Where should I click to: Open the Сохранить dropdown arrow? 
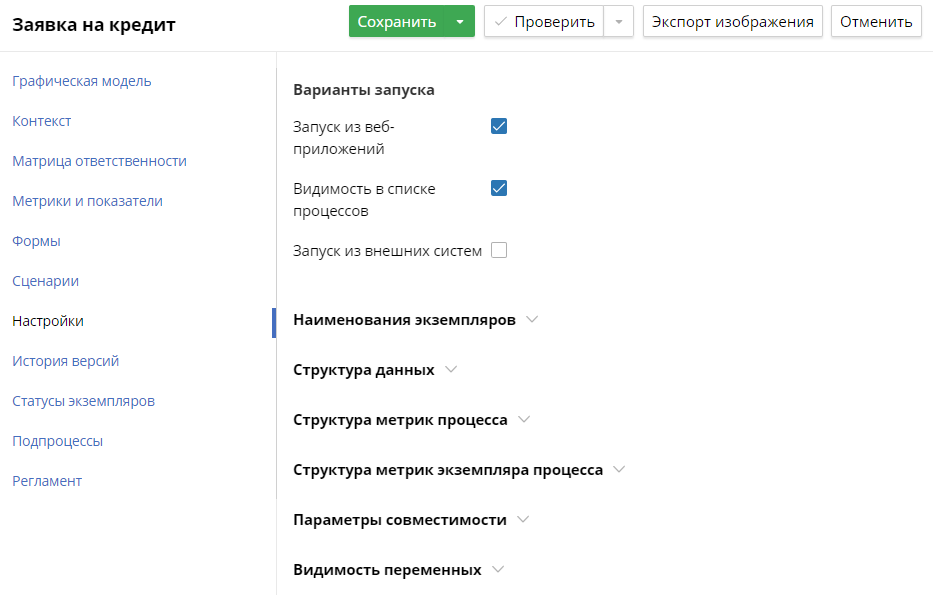pyautogui.click(x=460, y=21)
